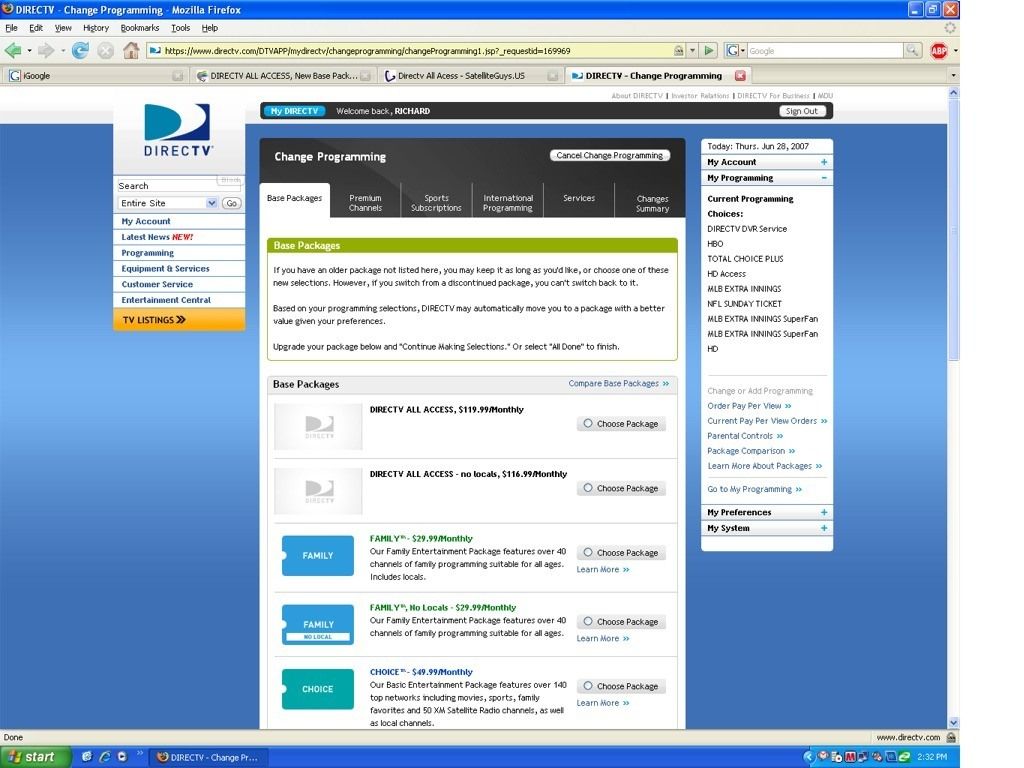
Task: Click the DIRECTV logo
Action: coord(178,130)
